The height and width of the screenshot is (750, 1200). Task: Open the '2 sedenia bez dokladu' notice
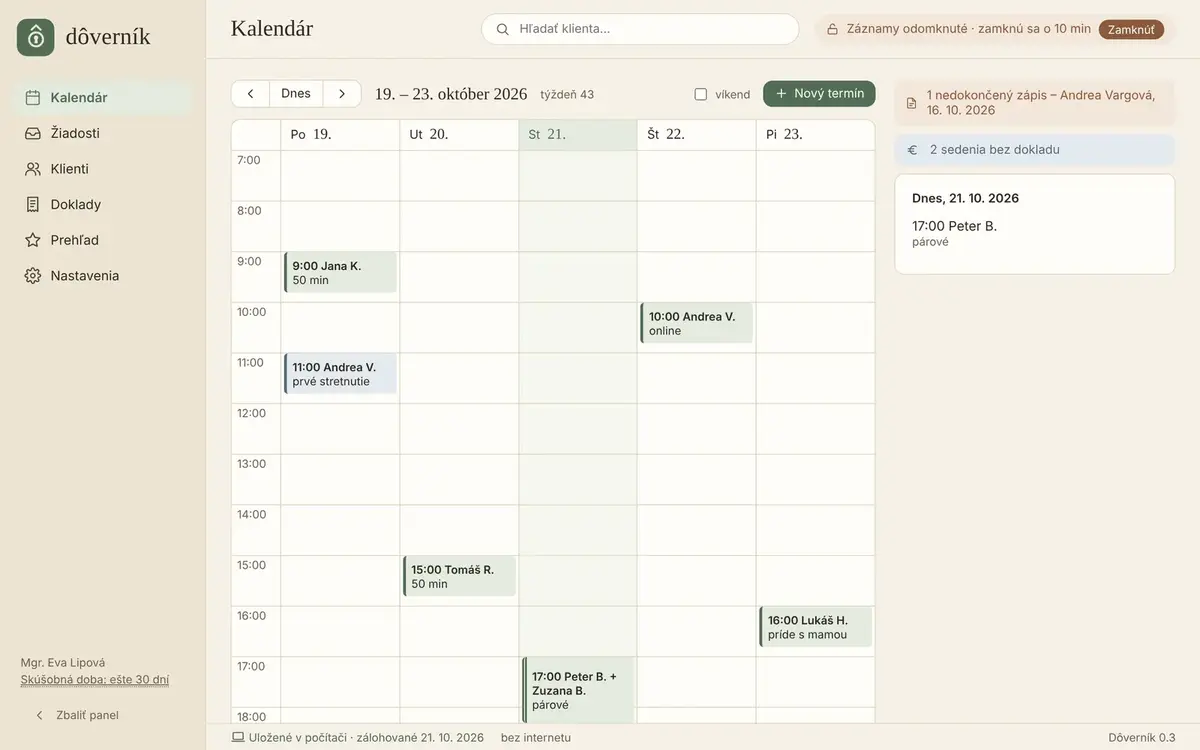[1035, 150]
